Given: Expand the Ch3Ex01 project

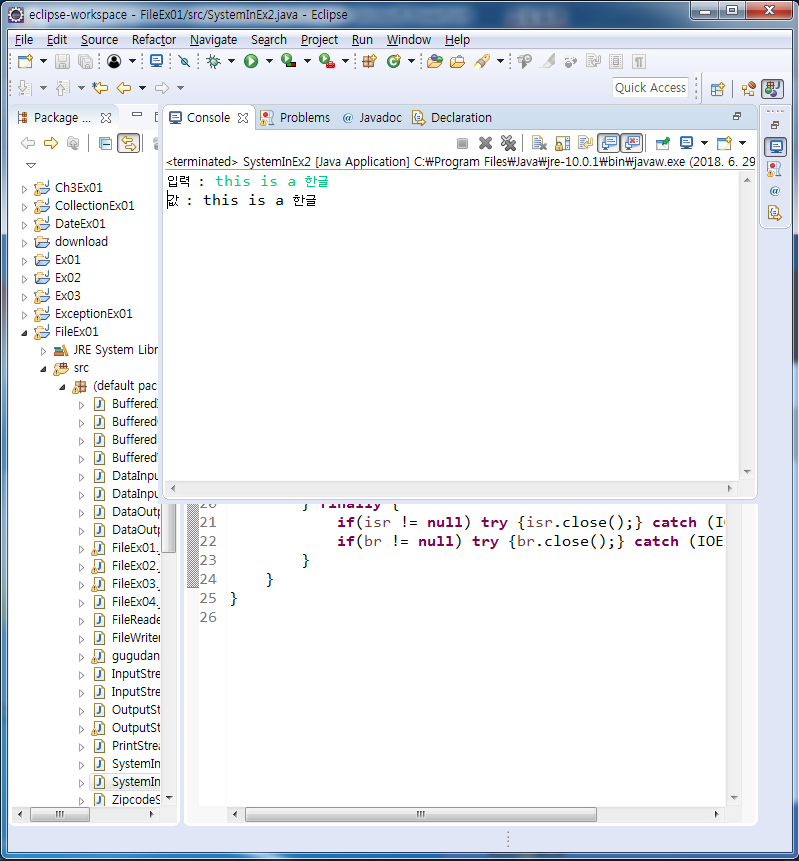Looking at the screenshot, I should tap(24, 189).
